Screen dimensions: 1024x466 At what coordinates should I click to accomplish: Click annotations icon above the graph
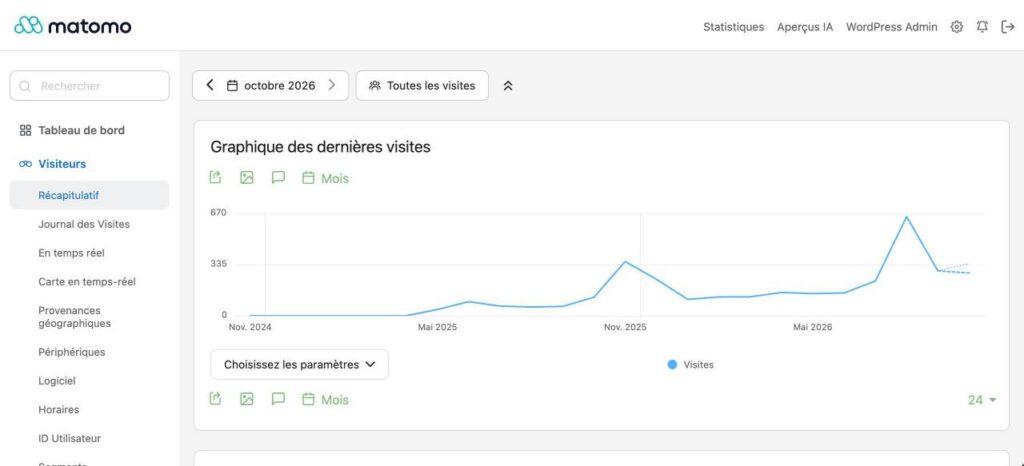278,178
